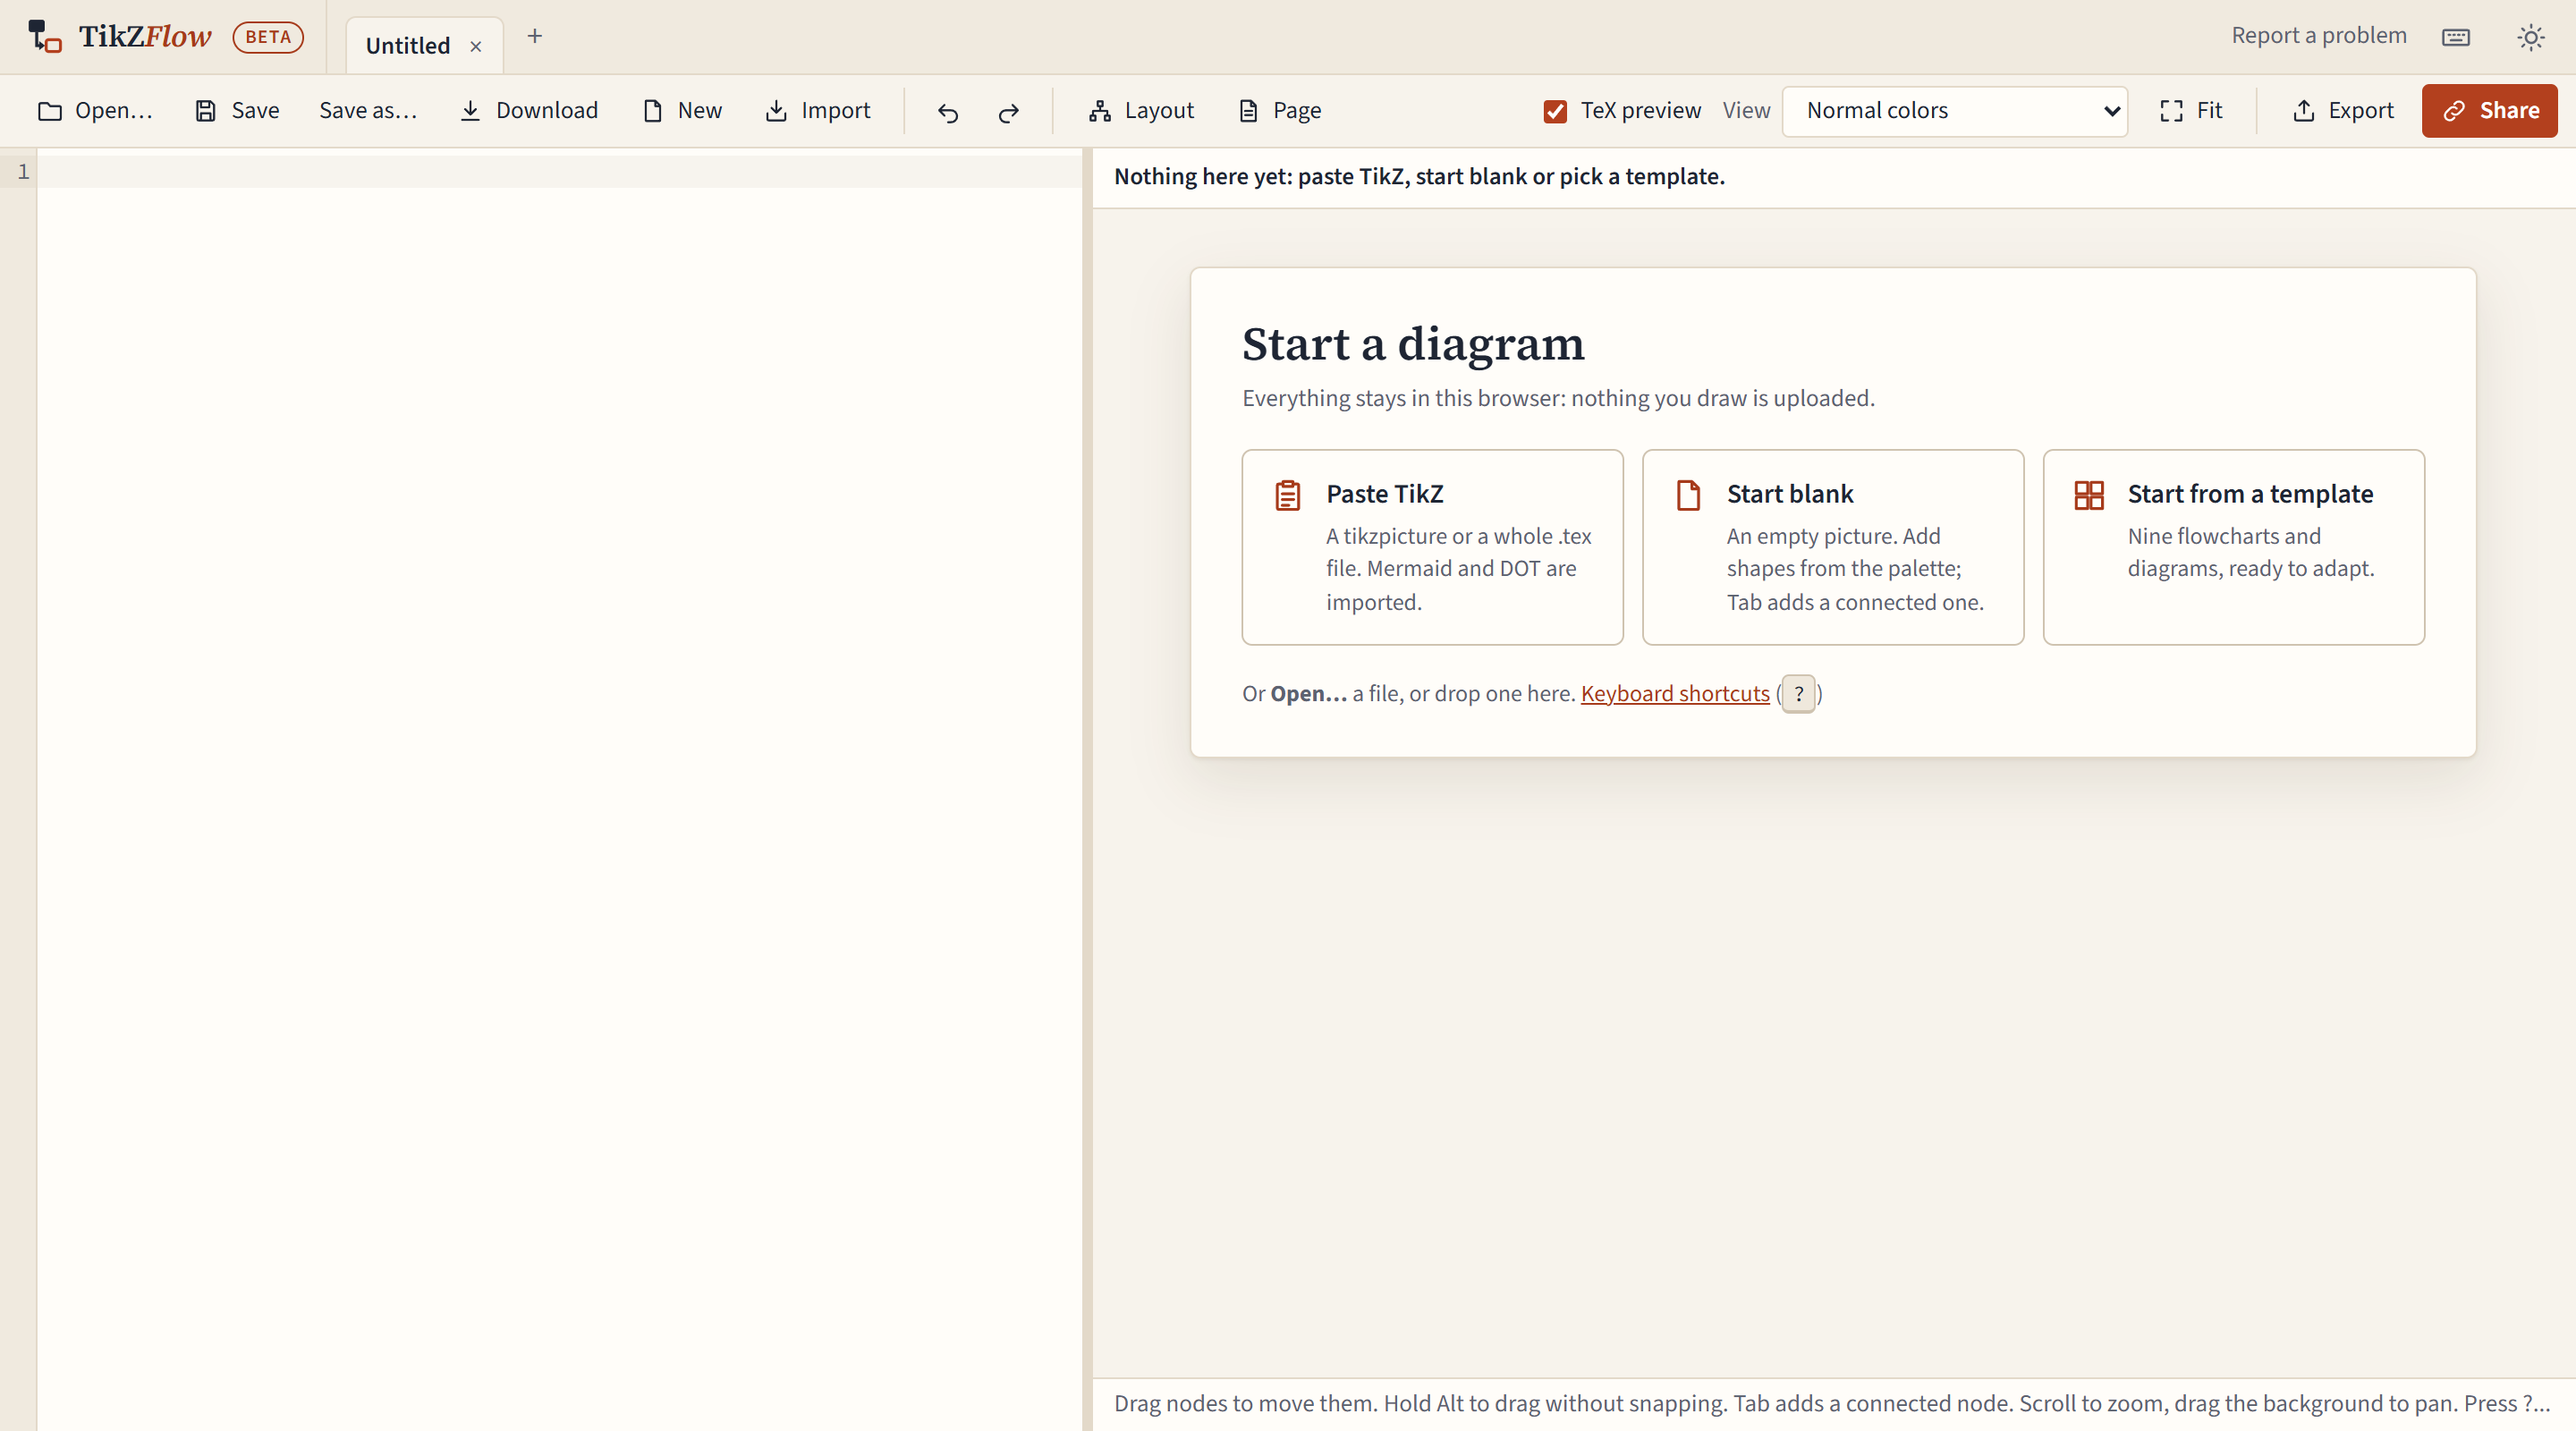The width and height of the screenshot is (2576, 1431).
Task: Import a diagram file
Action: pos(818,111)
